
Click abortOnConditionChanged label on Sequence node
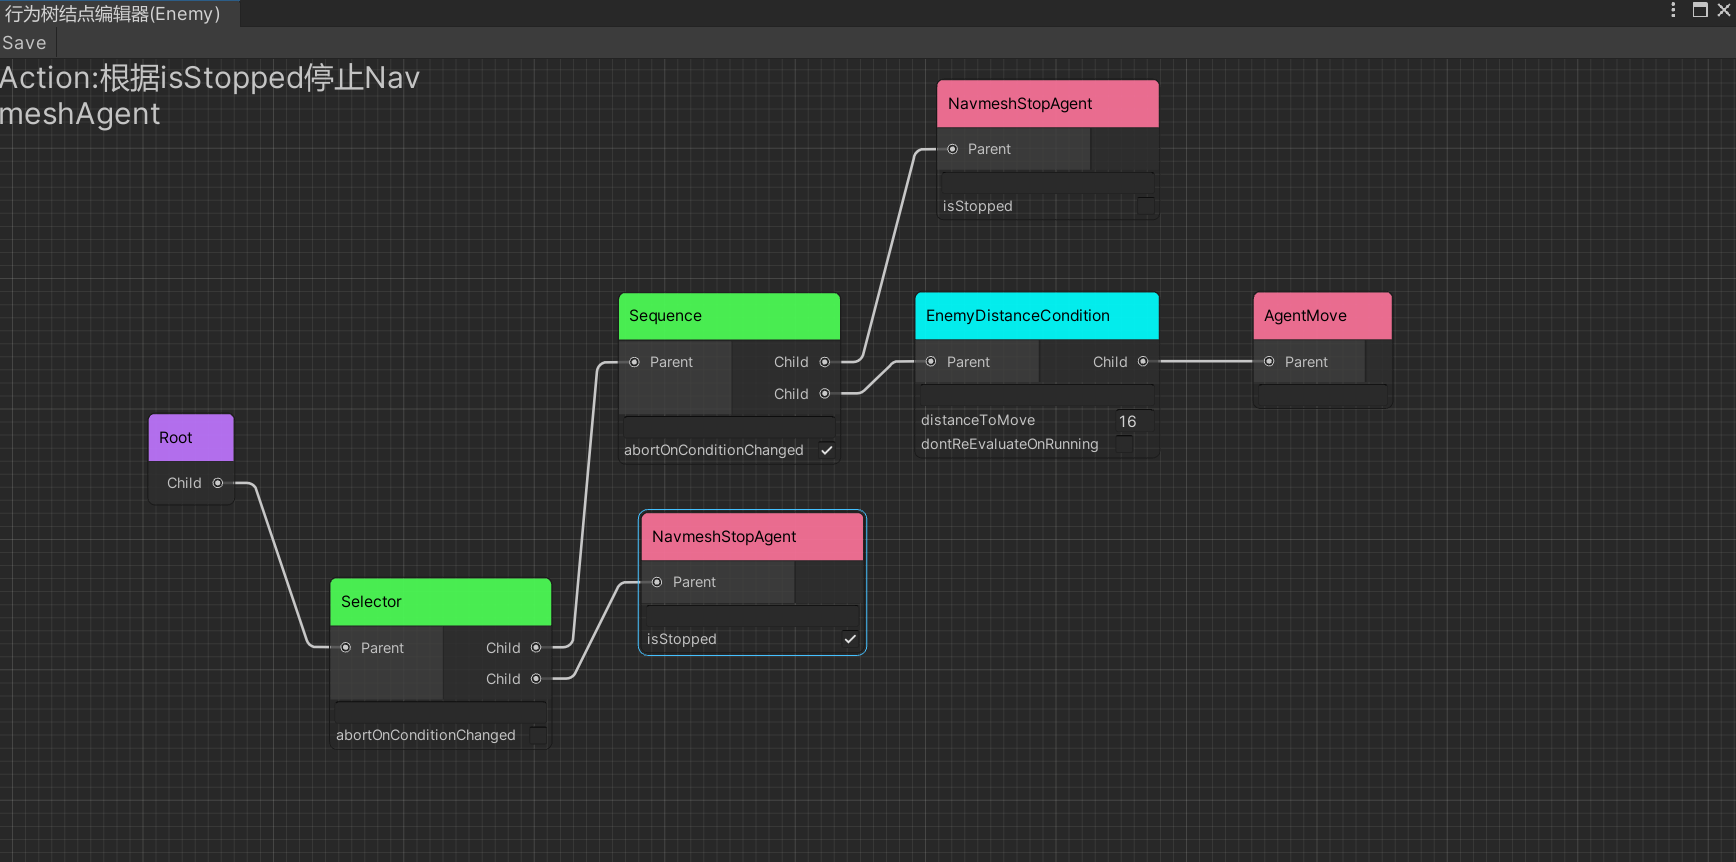tap(714, 450)
